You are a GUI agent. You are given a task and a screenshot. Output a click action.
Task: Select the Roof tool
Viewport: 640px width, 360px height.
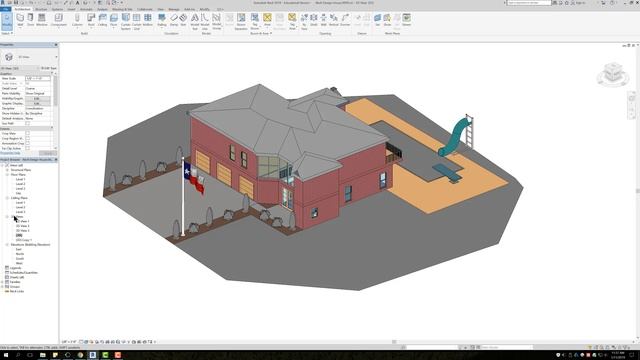click(91, 20)
